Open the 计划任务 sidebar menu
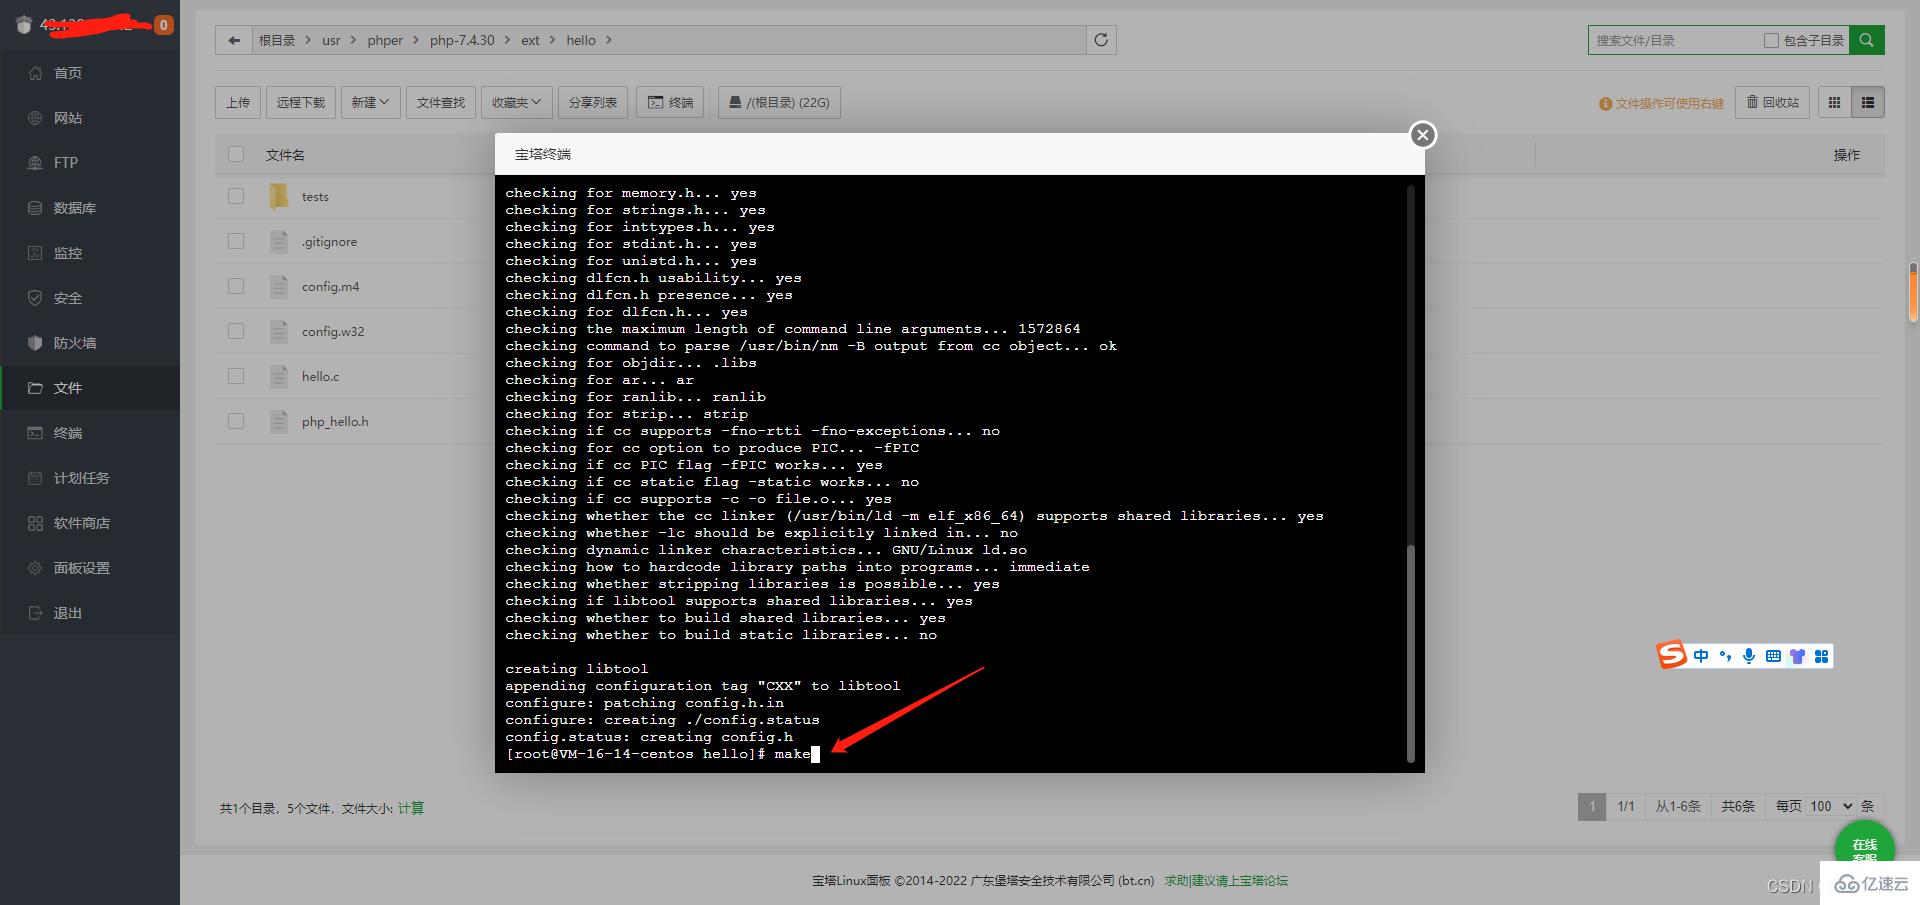This screenshot has height=905, width=1920. (x=90, y=478)
